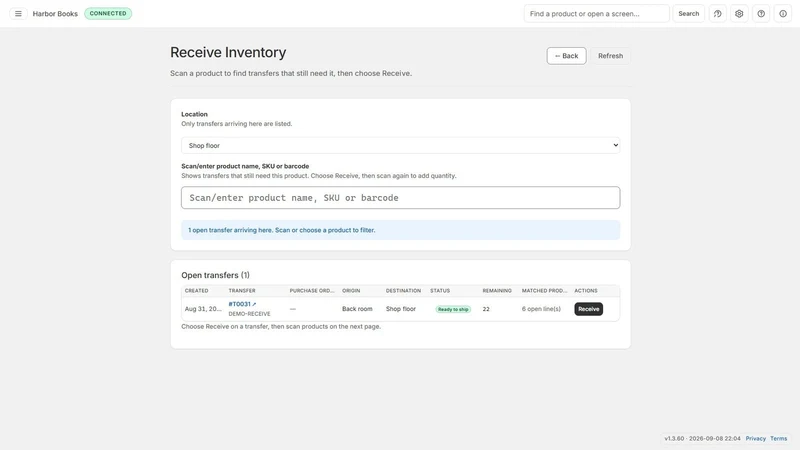Open the Privacy link
Screen dimensions: 800x450
click(x=755, y=438)
